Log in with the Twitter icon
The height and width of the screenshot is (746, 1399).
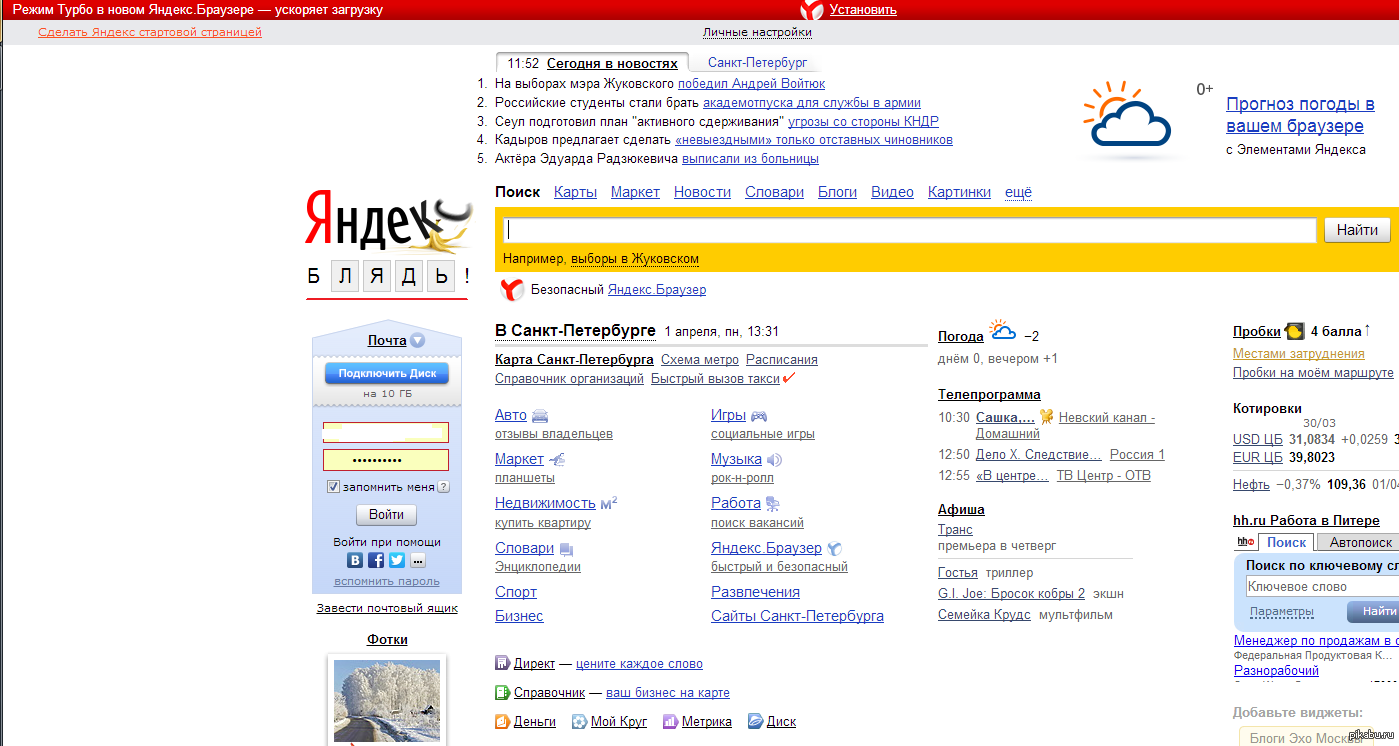coord(397,560)
